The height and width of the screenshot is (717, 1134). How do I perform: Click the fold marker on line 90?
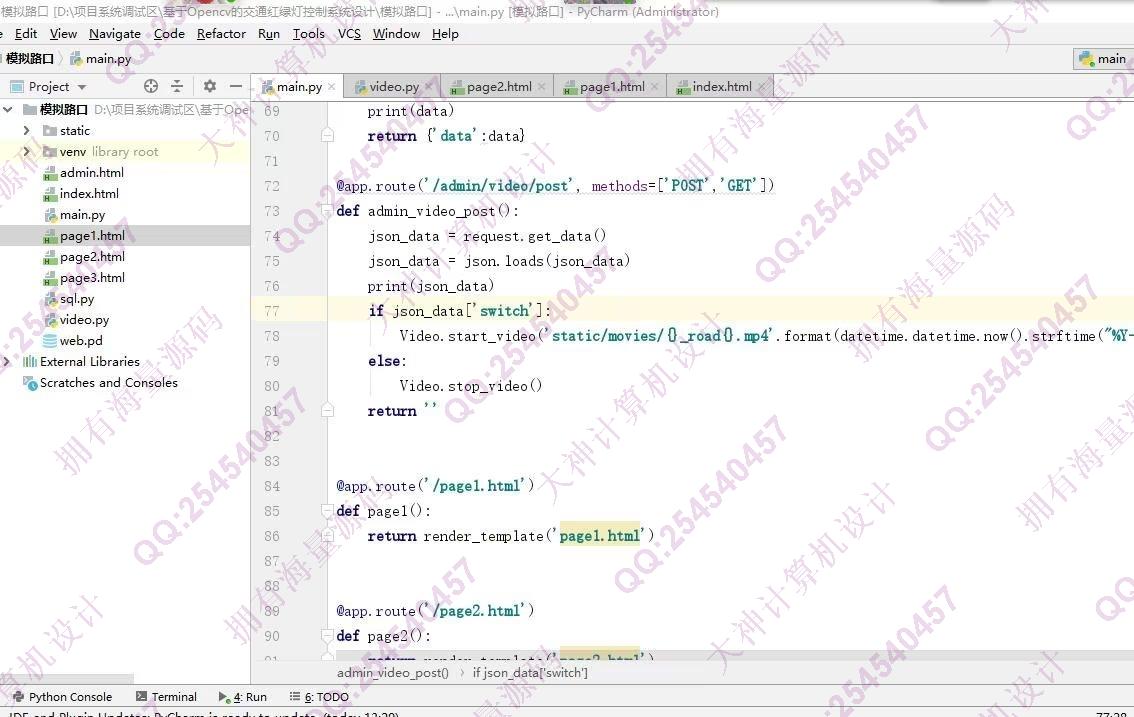(328, 635)
